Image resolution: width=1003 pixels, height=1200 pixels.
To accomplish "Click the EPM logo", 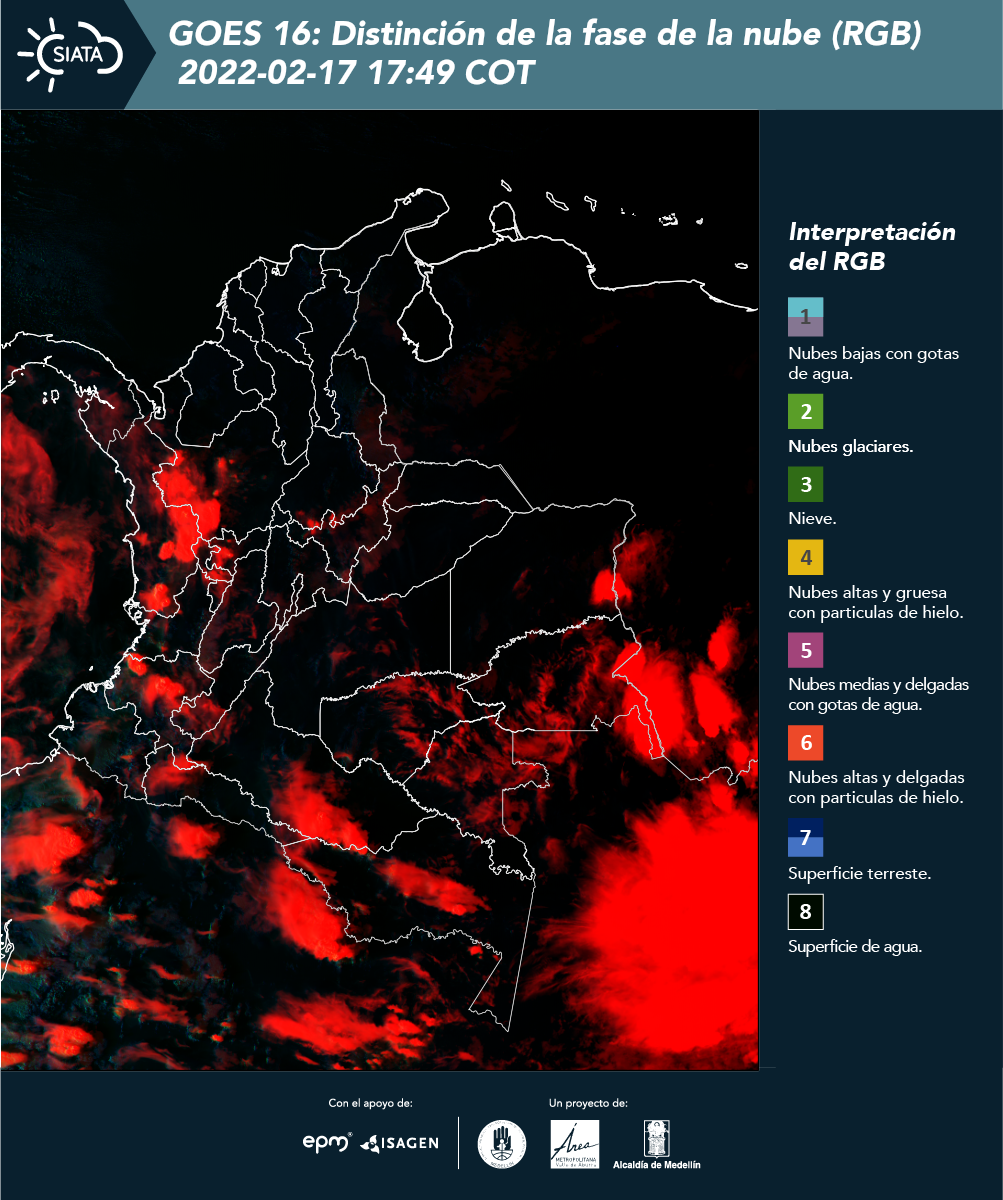I will point(327,1142).
